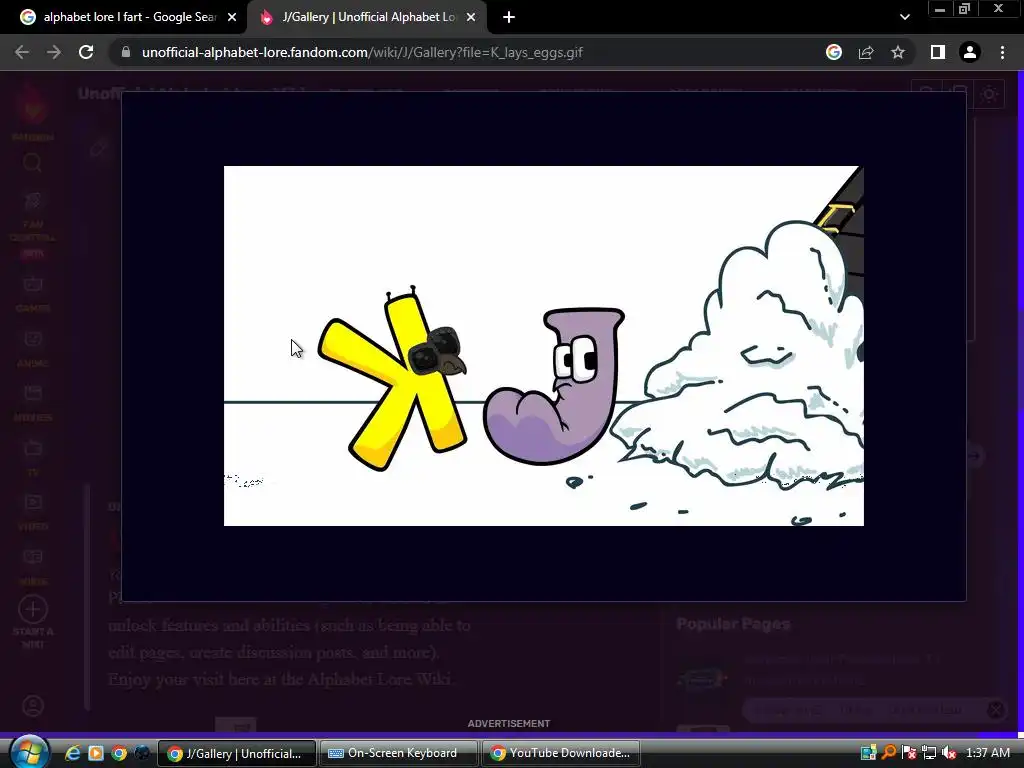This screenshot has height=768, width=1024.
Task: Open Chrome three-dot menu
Action: coord(1002,52)
